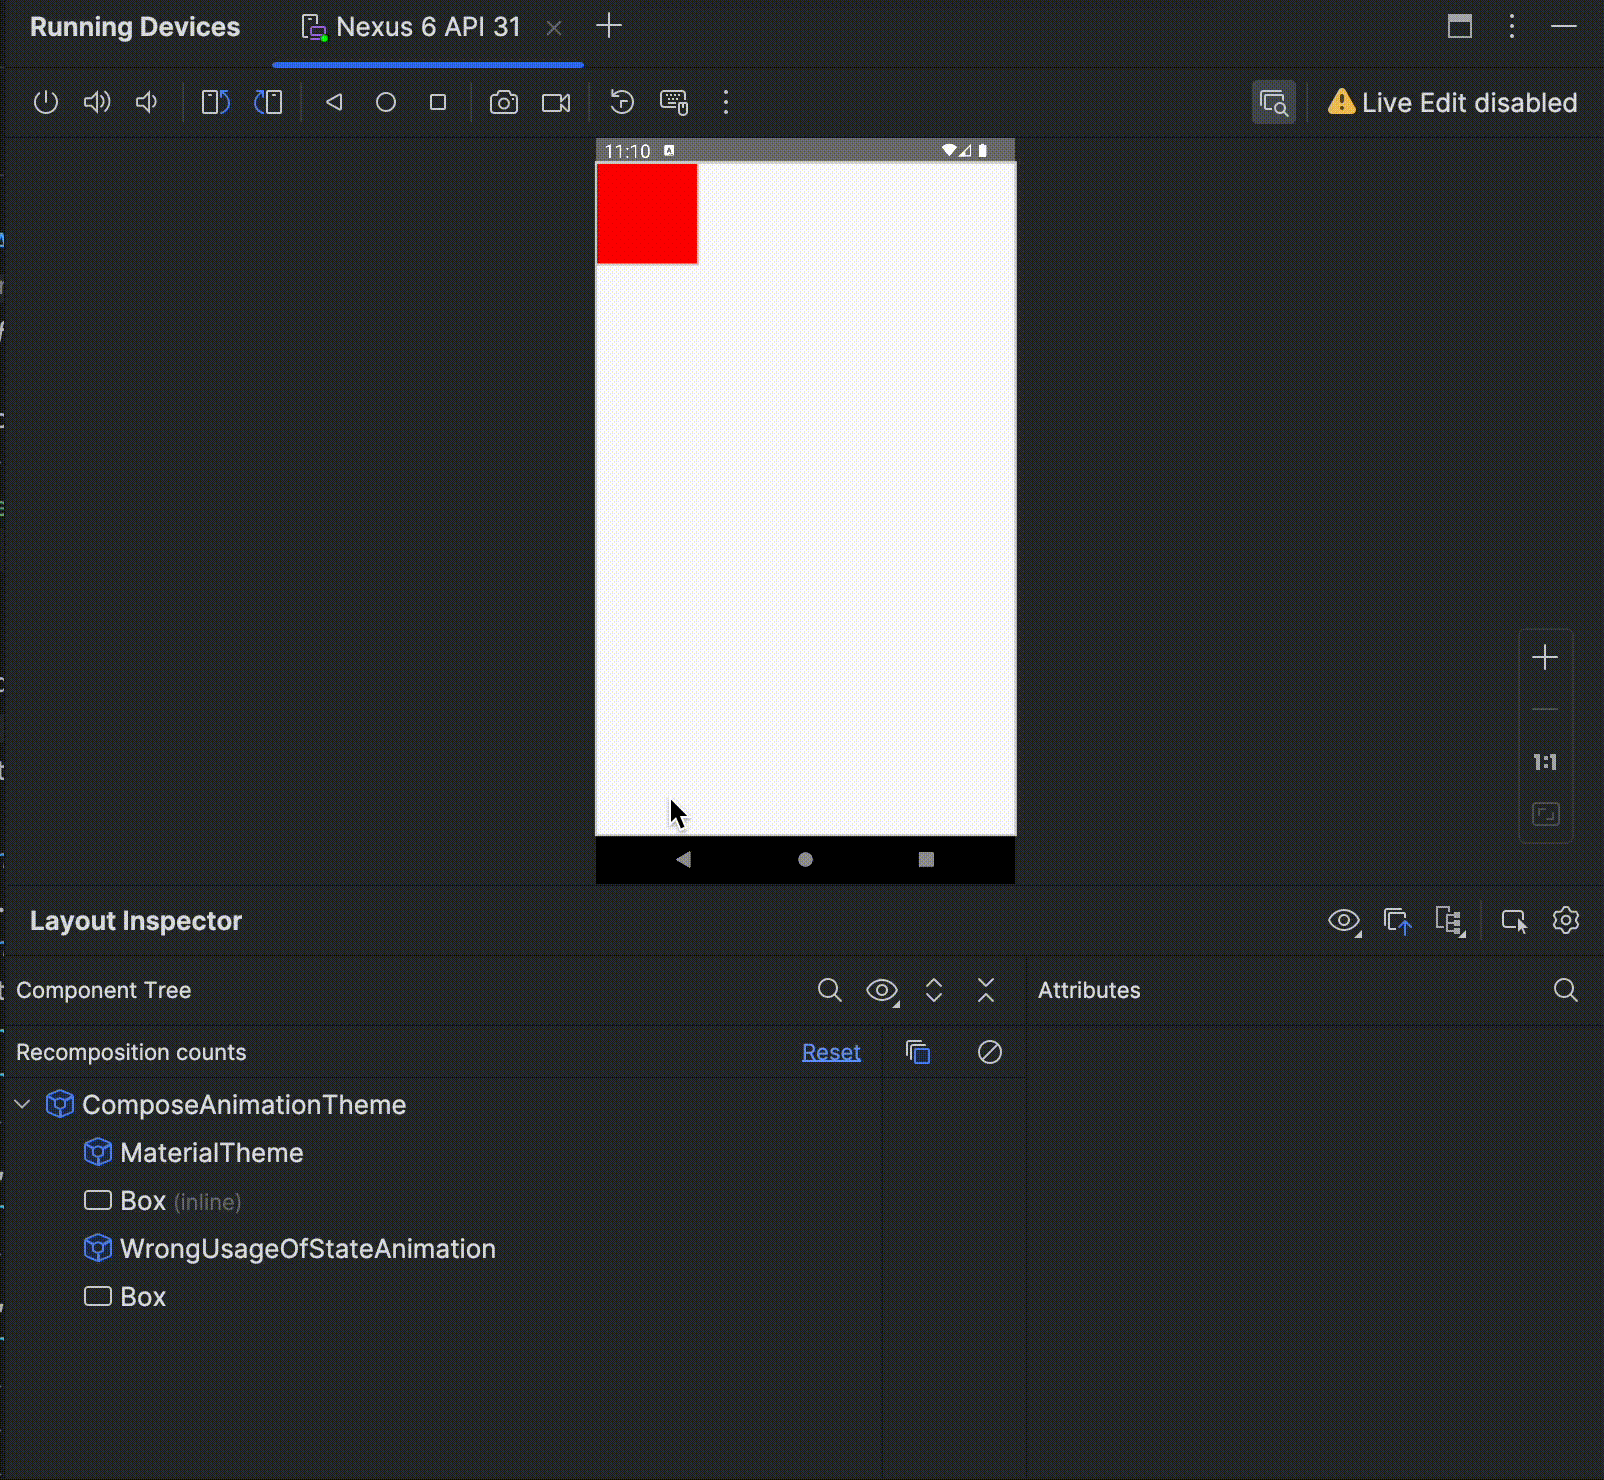Lower emulator volume with volume down icon

click(147, 102)
